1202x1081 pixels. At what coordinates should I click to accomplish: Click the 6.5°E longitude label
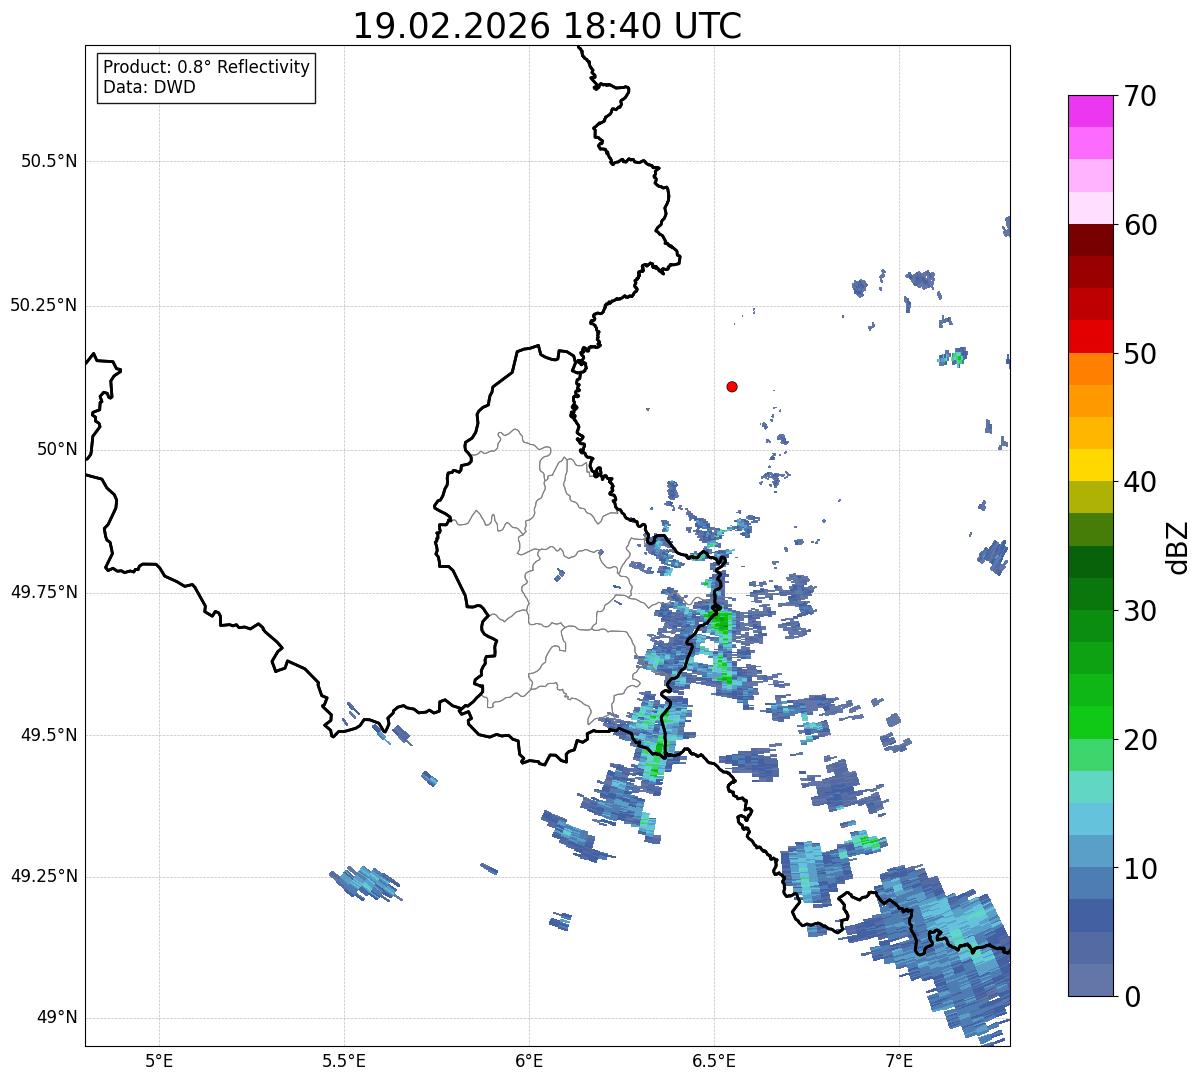point(714,1060)
